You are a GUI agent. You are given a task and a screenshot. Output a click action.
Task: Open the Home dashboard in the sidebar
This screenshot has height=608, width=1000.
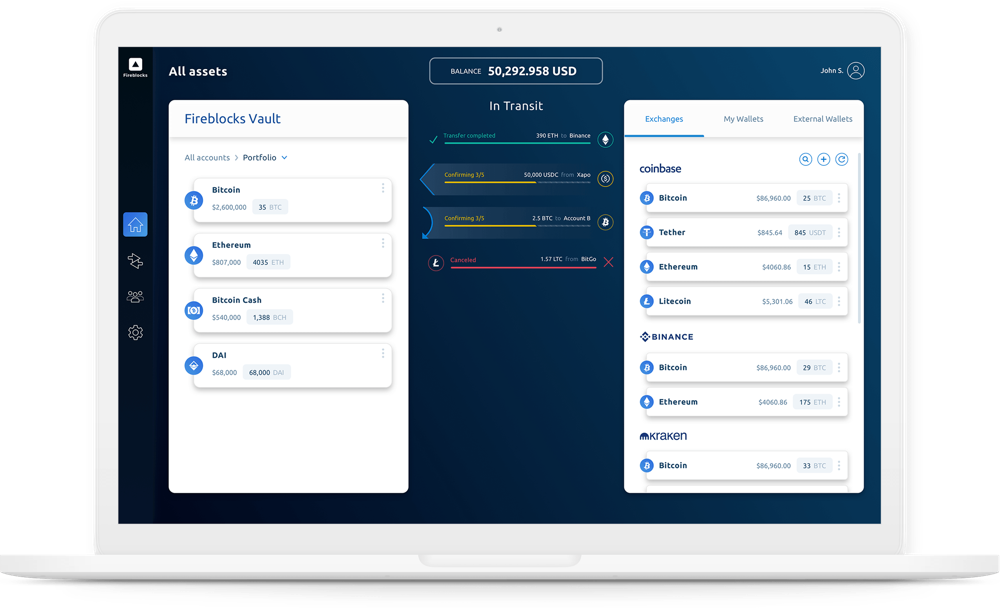(135, 225)
